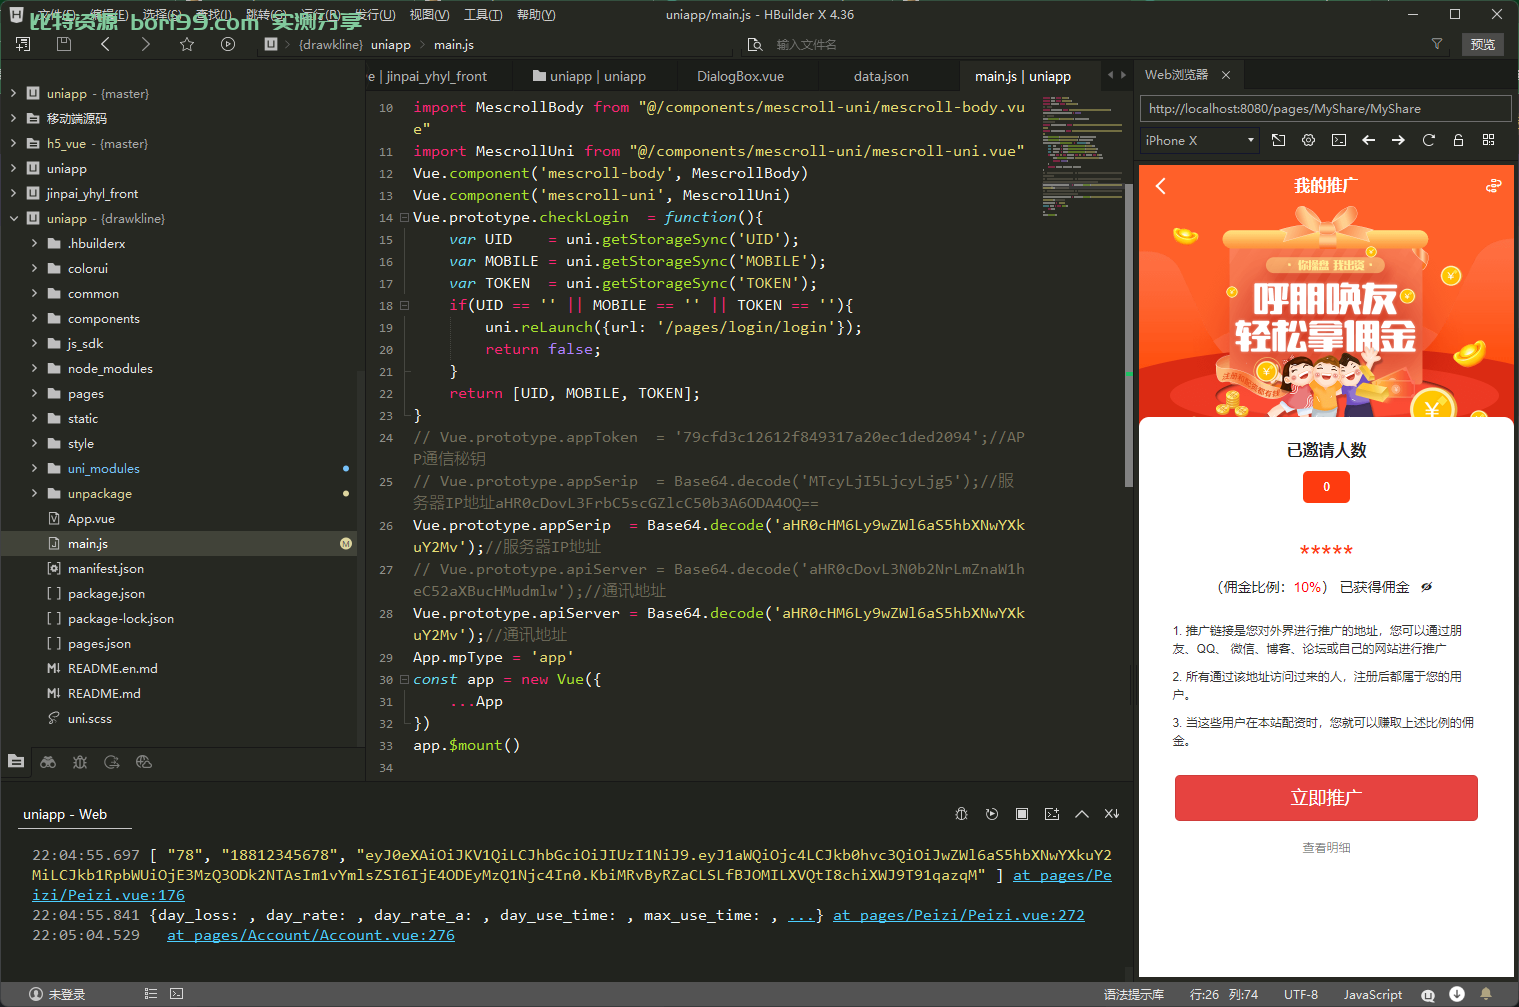The width and height of the screenshot is (1519, 1007).
Task: Reload page with browser refresh icon
Action: [x=1428, y=140]
